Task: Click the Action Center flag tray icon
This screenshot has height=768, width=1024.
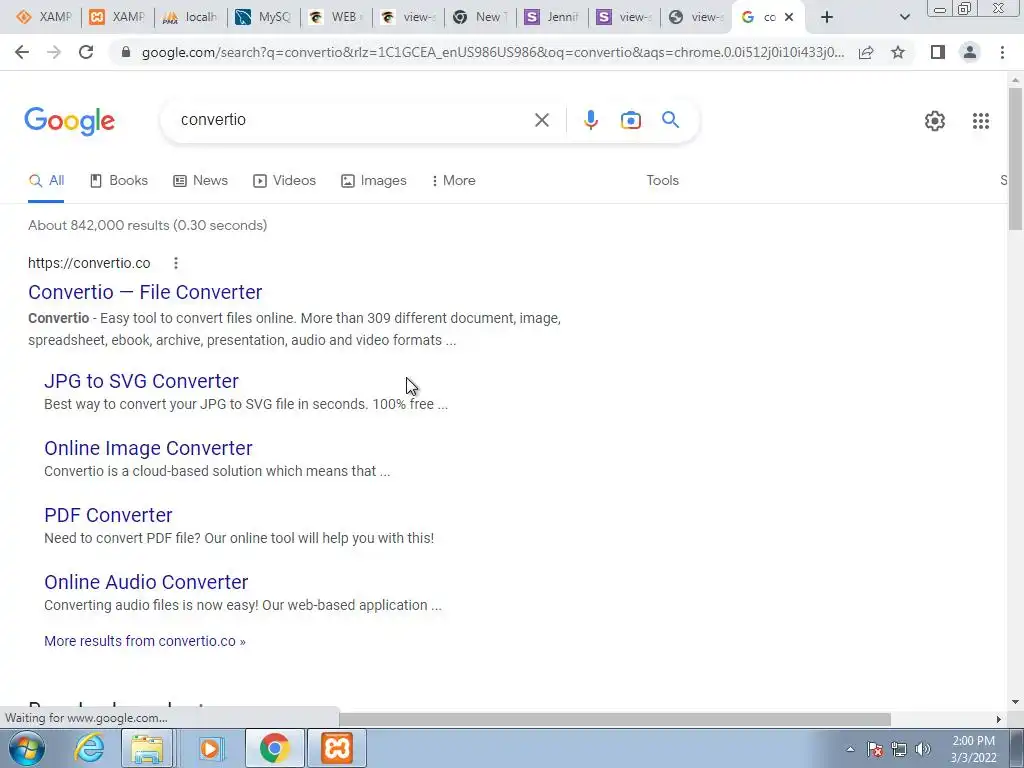Action: (x=875, y=749)
